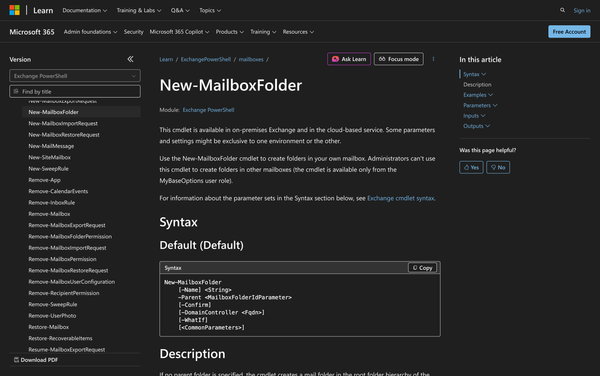Vote Yes for page helpful

tap(471, 168)
